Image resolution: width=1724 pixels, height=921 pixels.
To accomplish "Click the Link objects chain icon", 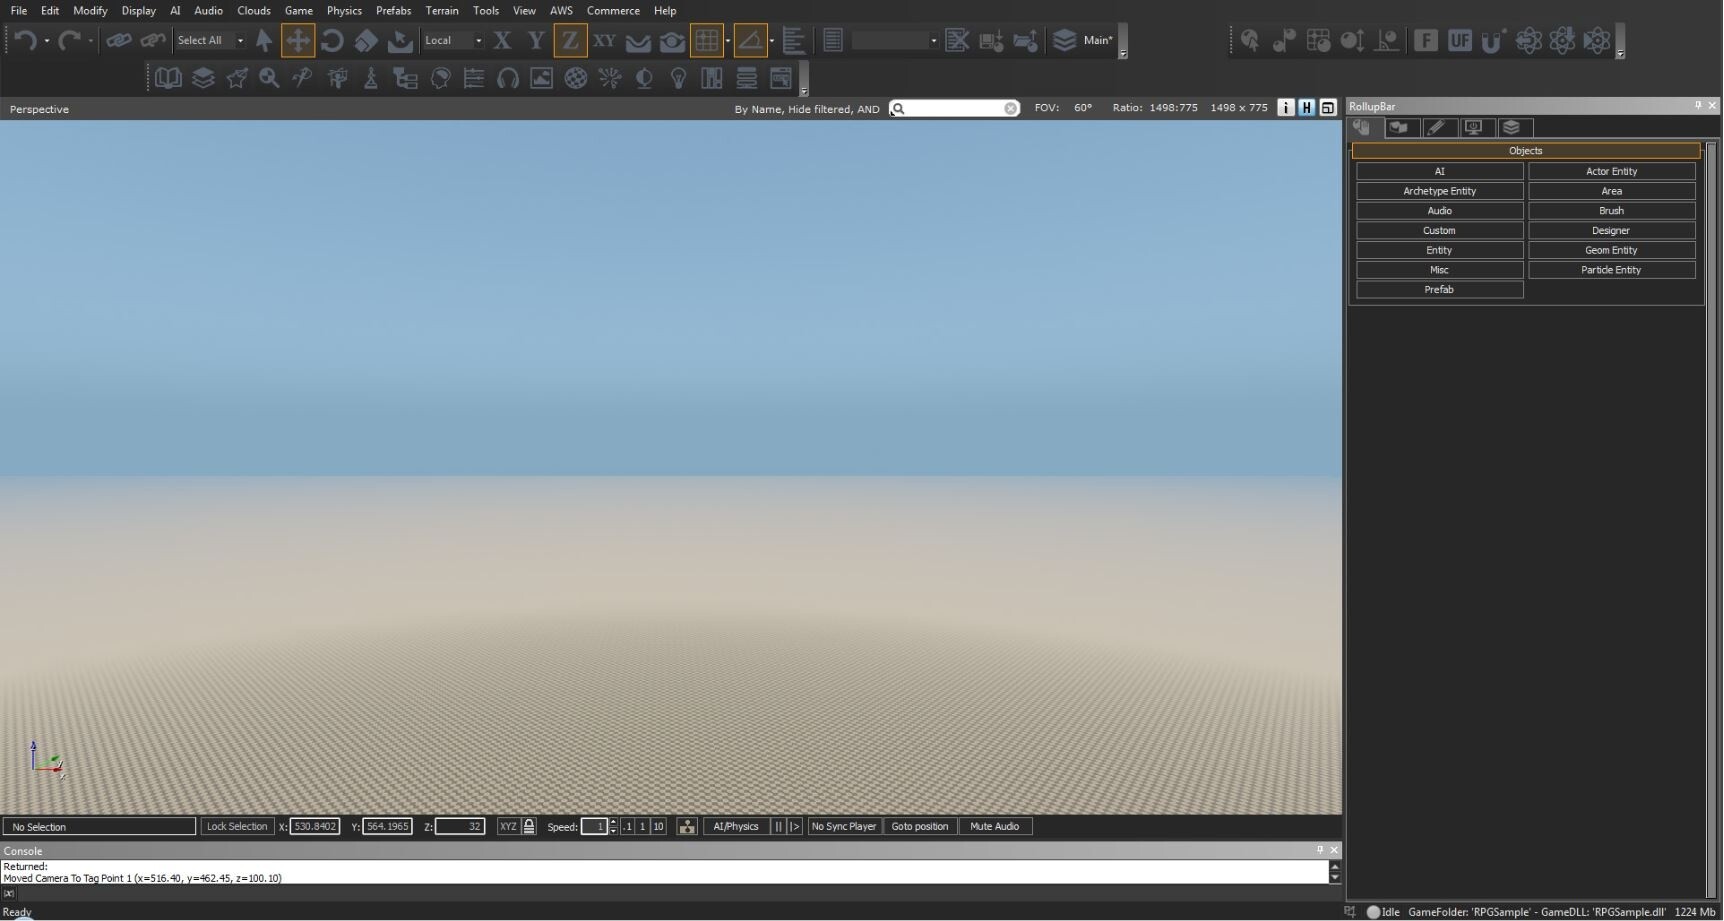I will pos(119,40).
